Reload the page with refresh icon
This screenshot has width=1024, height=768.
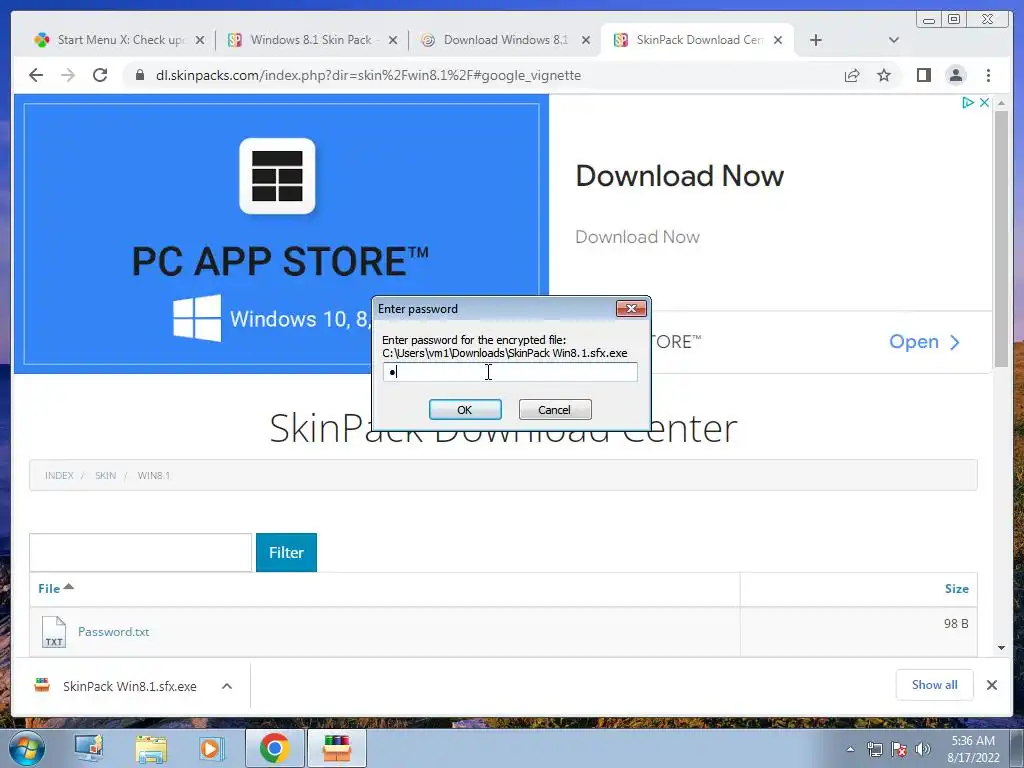(100, 75)
